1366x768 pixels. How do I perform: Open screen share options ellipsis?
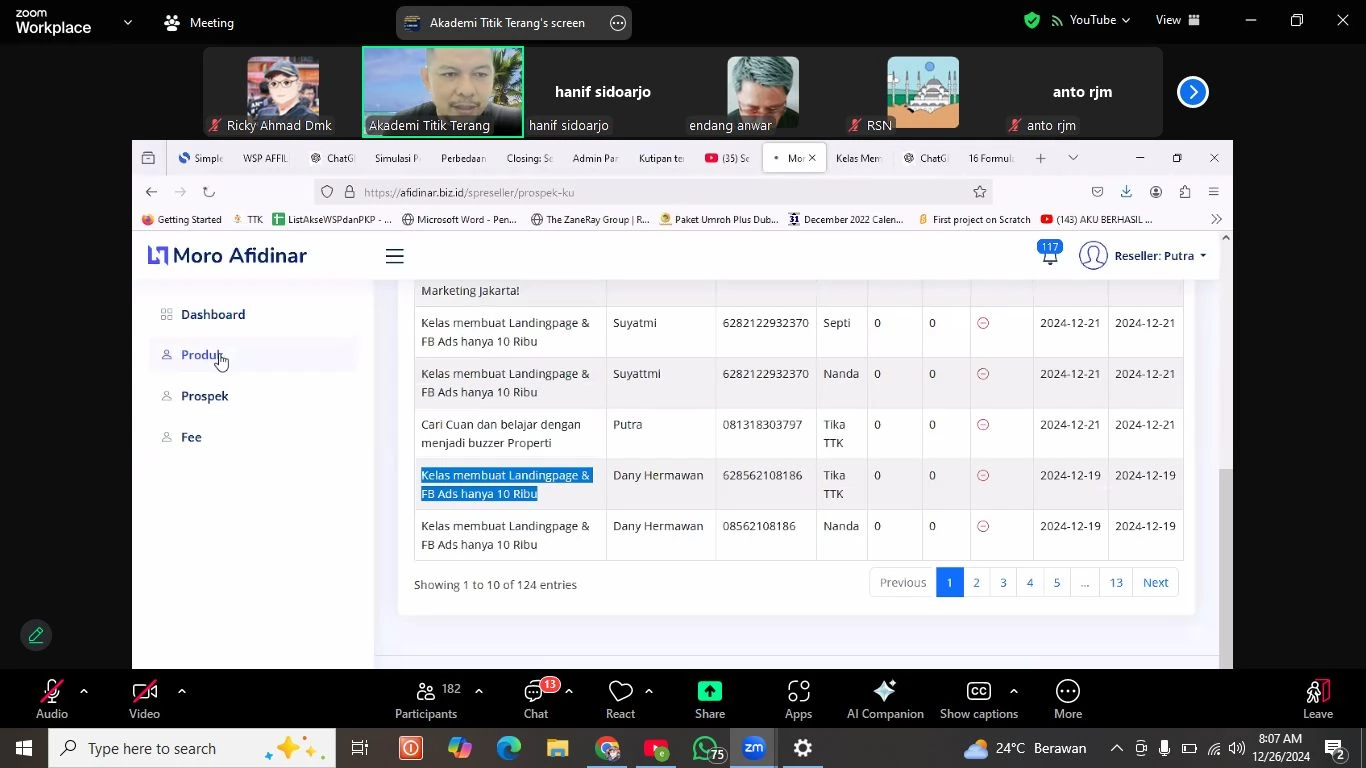point(618,23)
